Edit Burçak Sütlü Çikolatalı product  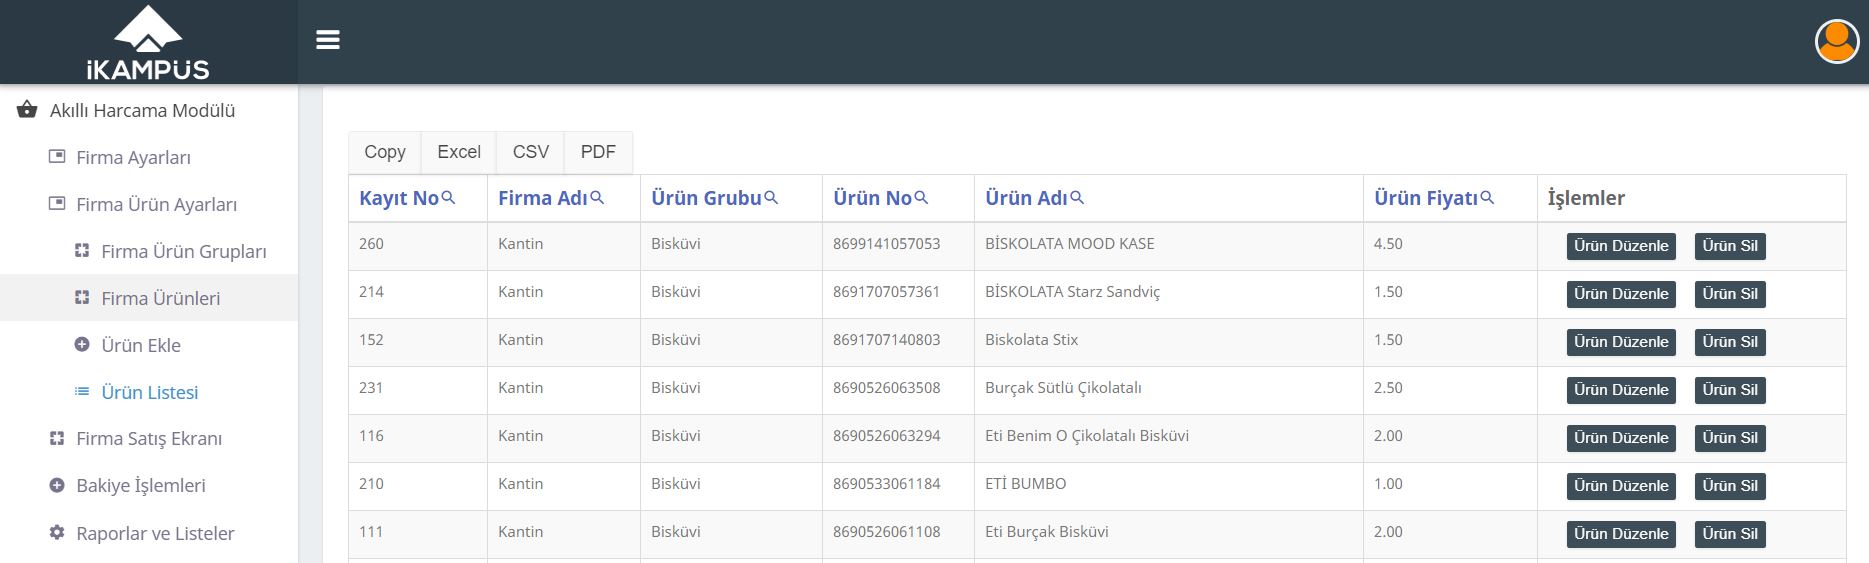click(x=1621, y=390)
